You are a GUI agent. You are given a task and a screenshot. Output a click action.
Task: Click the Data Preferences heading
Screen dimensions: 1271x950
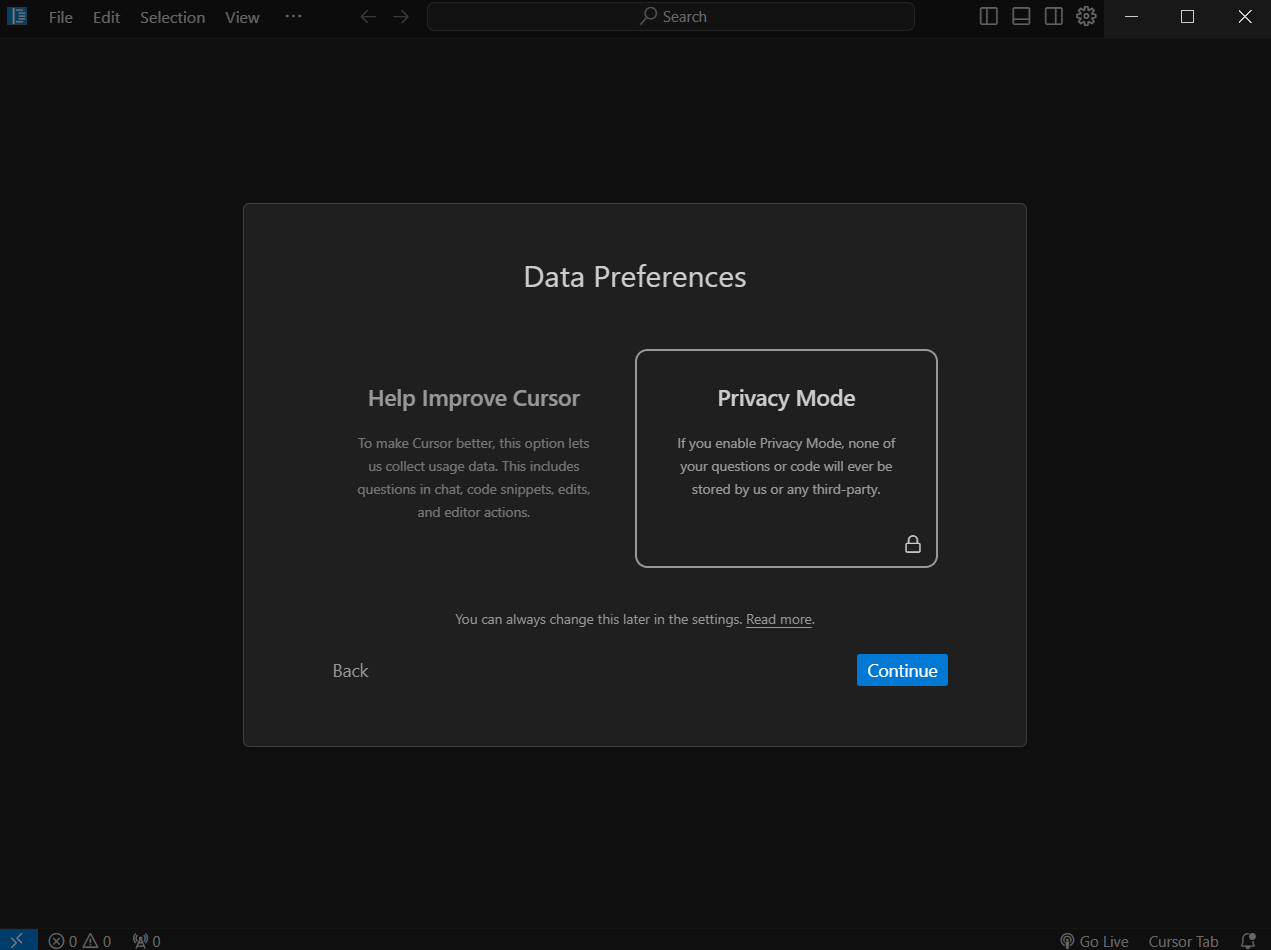tap(635, 277)
